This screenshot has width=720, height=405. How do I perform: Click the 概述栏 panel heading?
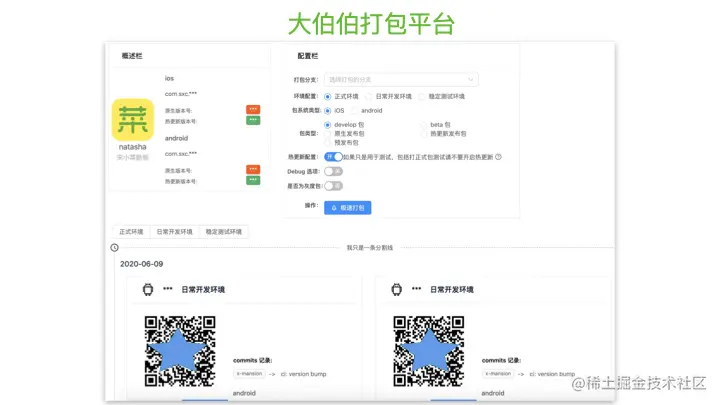coord(132,56)
